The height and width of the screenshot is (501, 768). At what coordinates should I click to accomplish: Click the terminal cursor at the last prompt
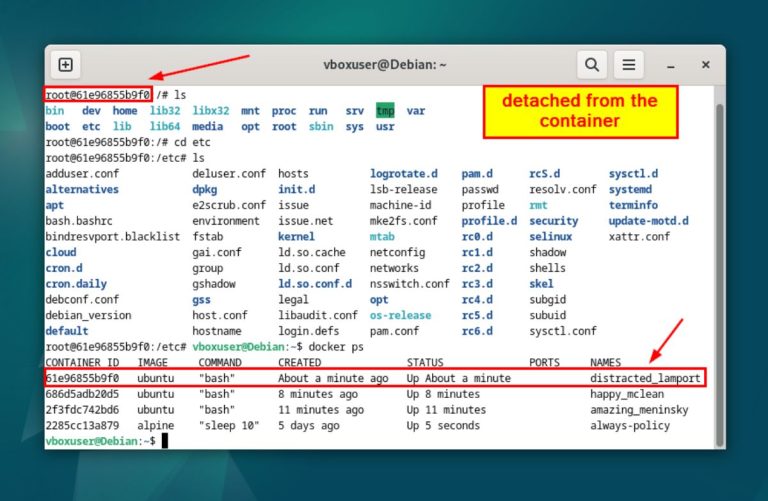point(164,441)
